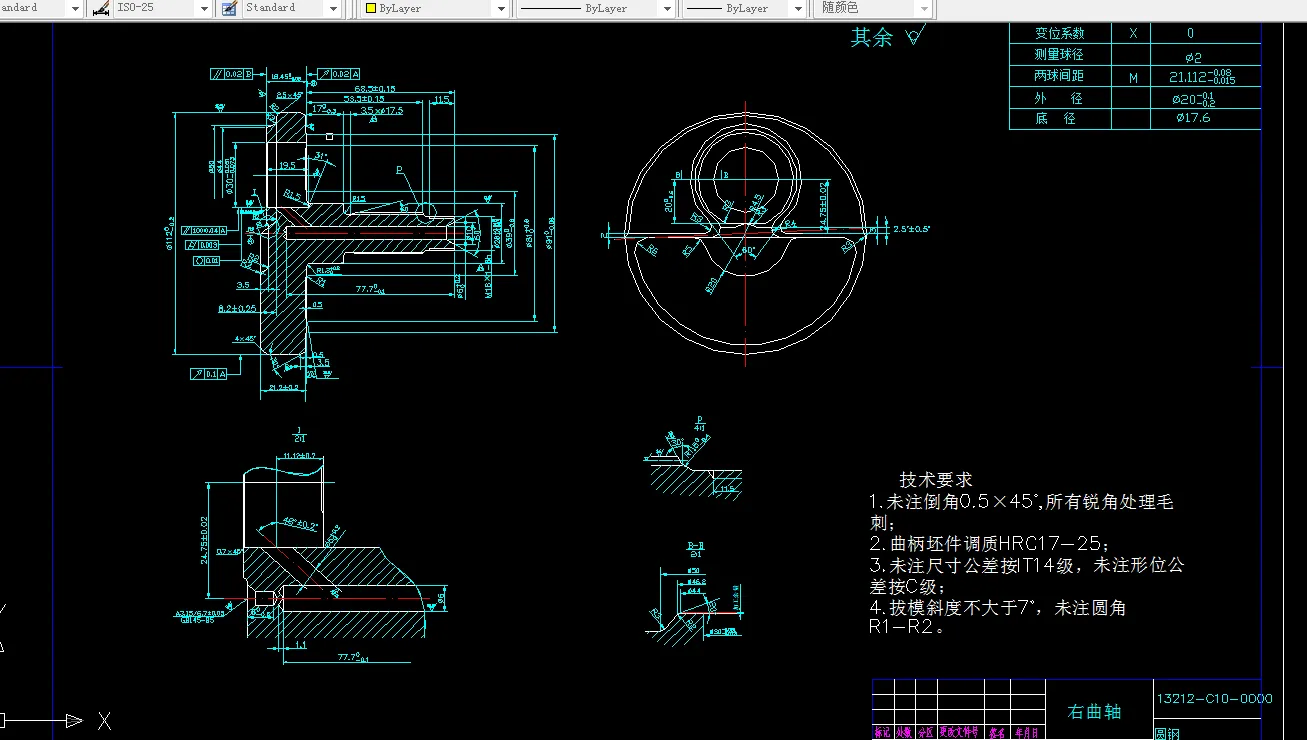Open the ByLayer lineweight dropdown
Image resolution: width=1307 pixels, height=740 pixels.
click(797, 8)
